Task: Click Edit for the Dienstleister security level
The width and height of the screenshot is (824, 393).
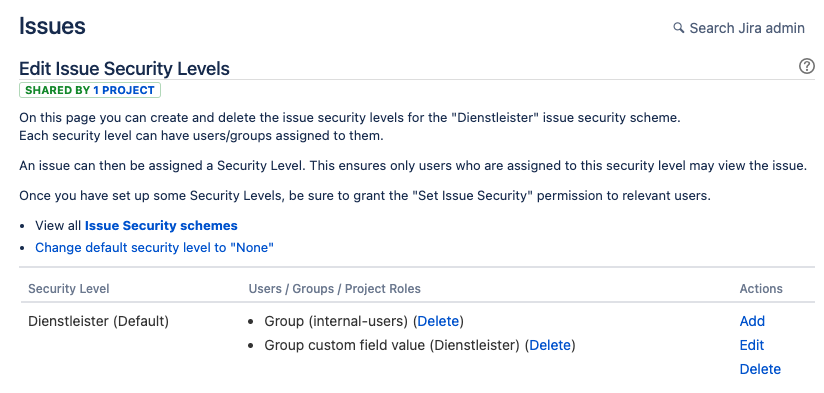Action: pos(751,345)
